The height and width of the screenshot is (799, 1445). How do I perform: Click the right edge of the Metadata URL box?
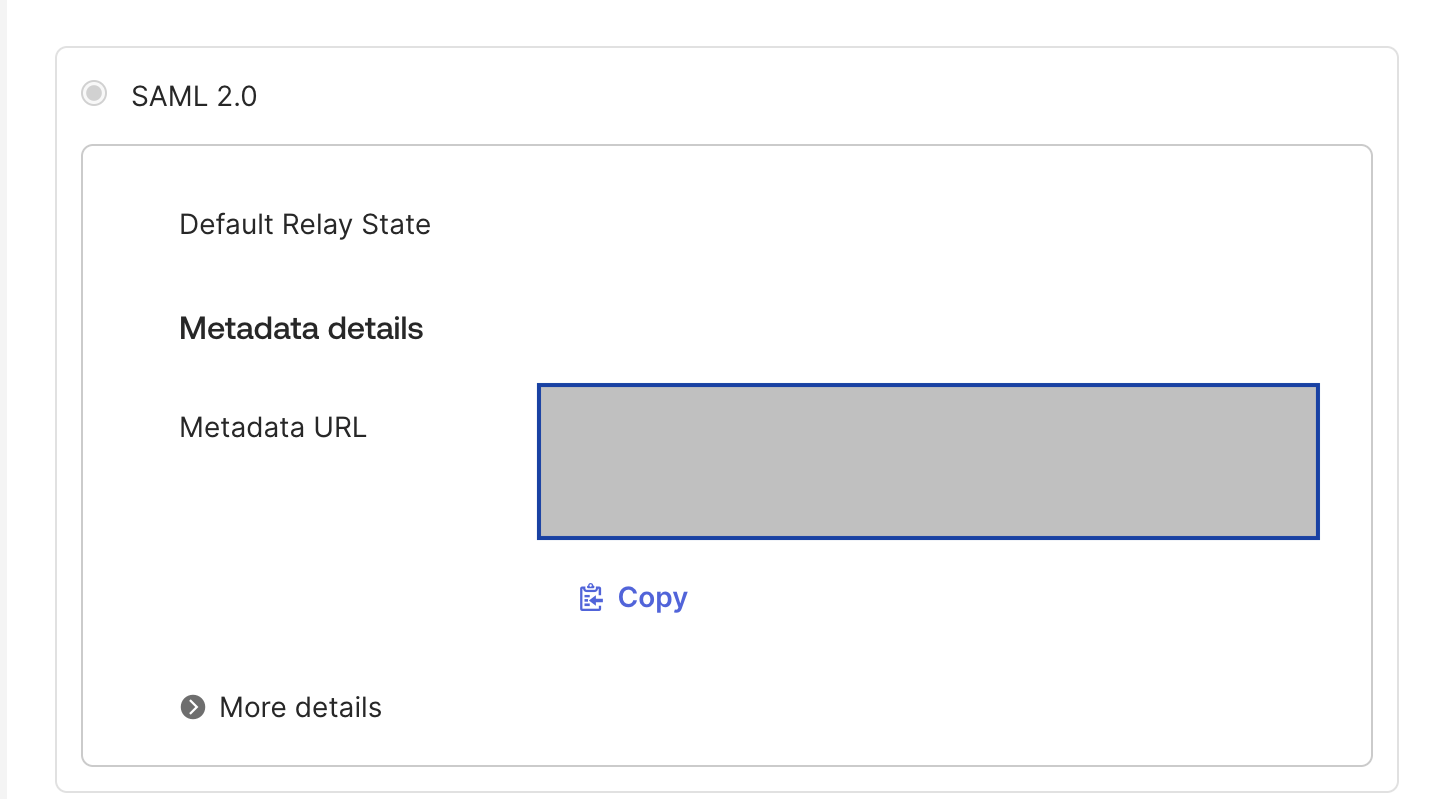[1310, 461]
